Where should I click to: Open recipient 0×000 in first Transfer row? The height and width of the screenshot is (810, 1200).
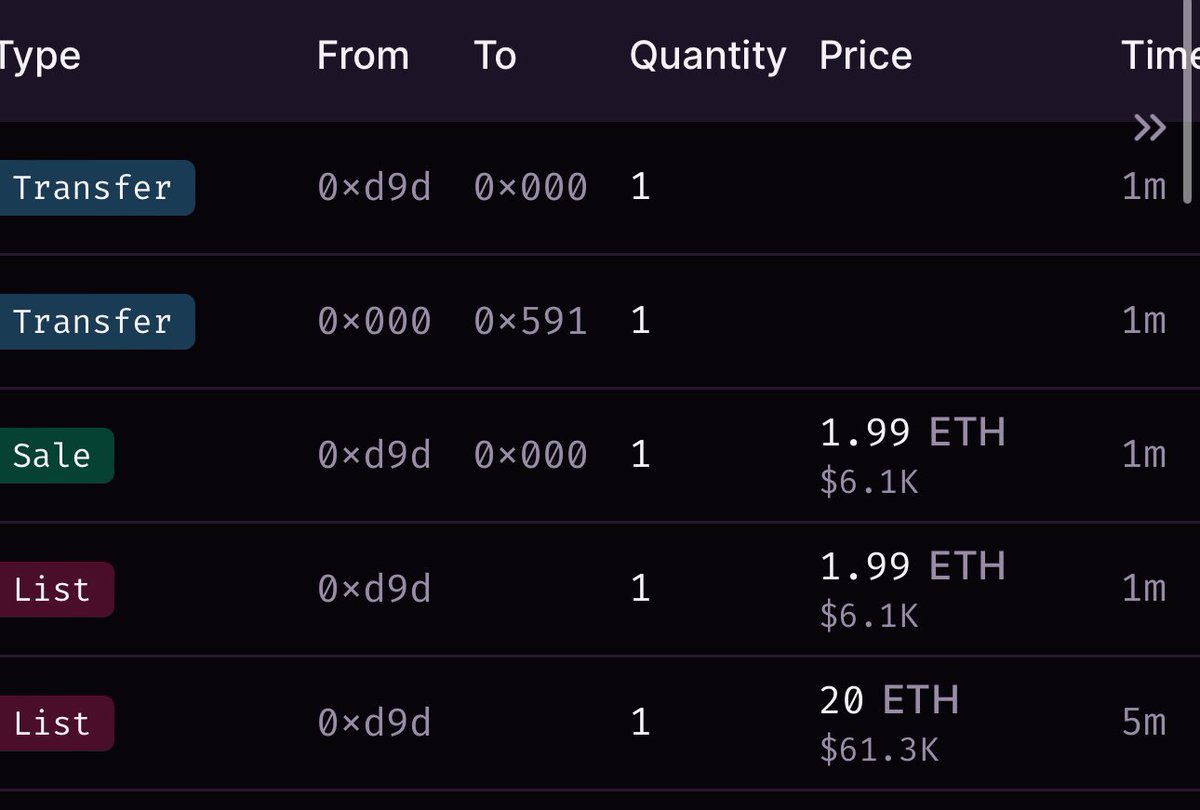pos(530,187)
